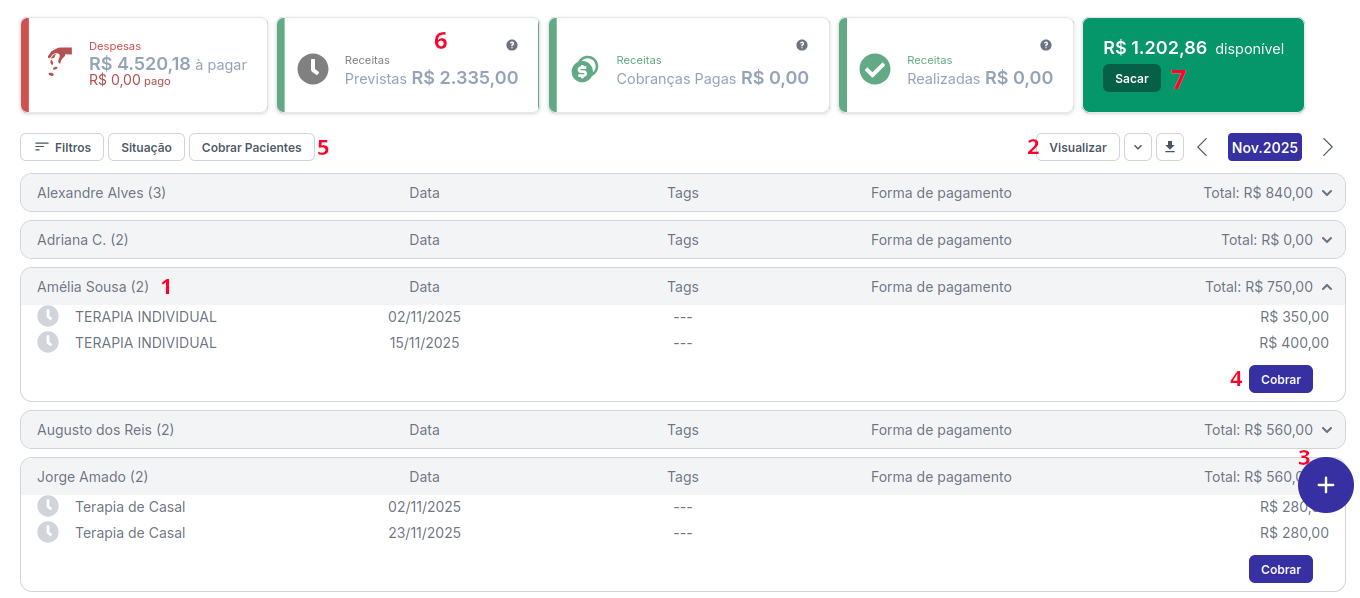1360x598 pixels.
Task: Expand the Alexandre Alves row
Action: (1327, 193)
